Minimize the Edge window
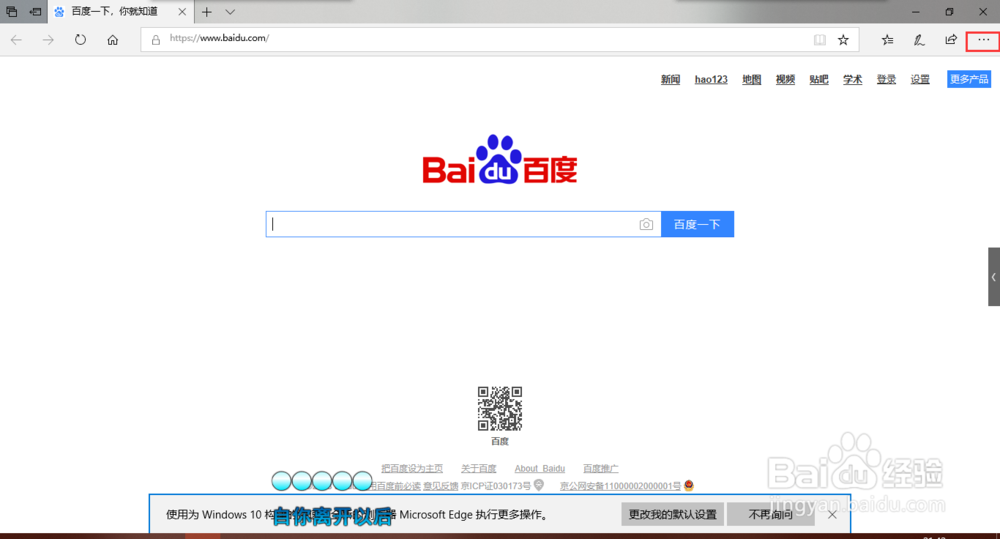 [916, 11]
